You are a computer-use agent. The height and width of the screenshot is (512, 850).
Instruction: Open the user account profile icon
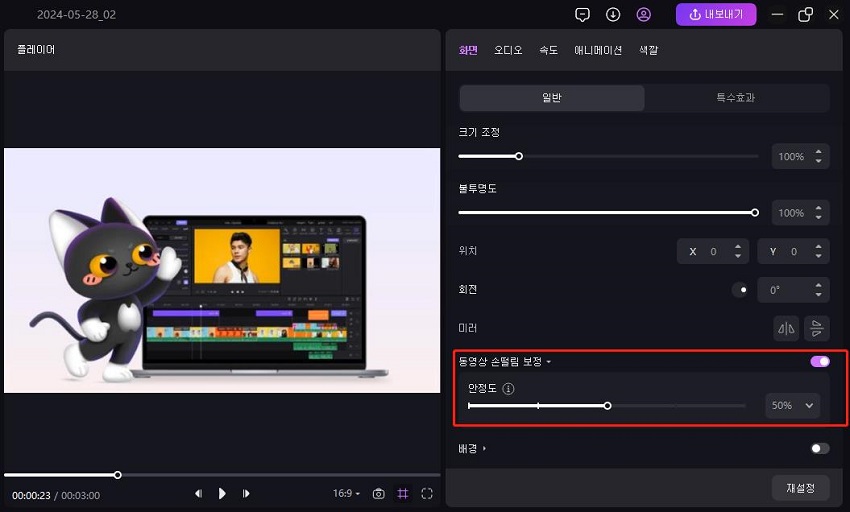pyautogui.click(x=643, y=15)
